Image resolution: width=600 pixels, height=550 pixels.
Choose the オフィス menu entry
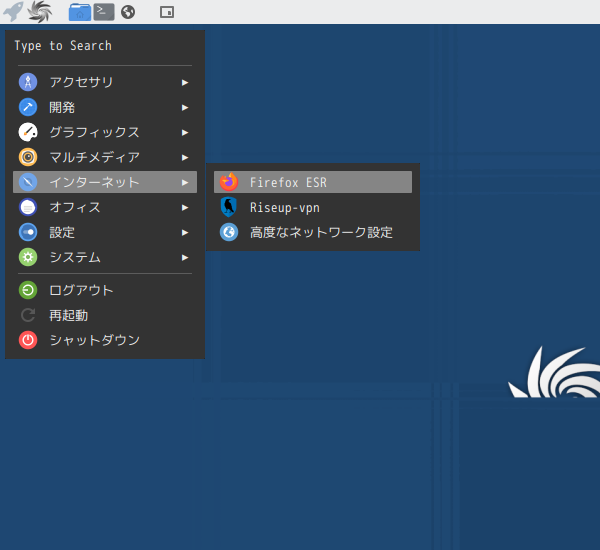tap(105, 207)
